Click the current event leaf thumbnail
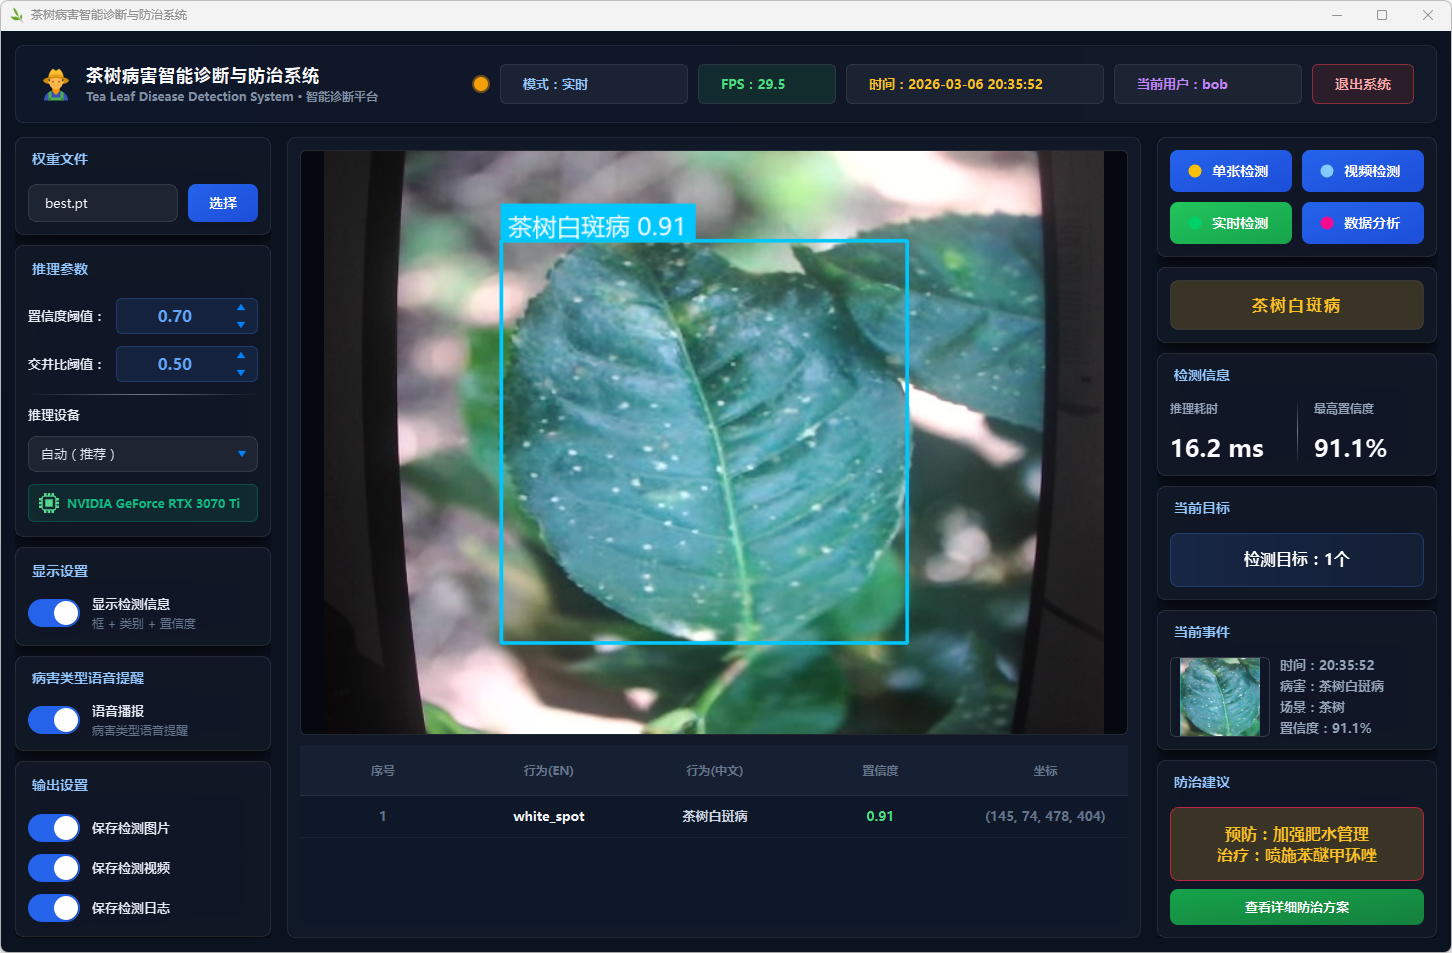 [x=1219, y=697]
